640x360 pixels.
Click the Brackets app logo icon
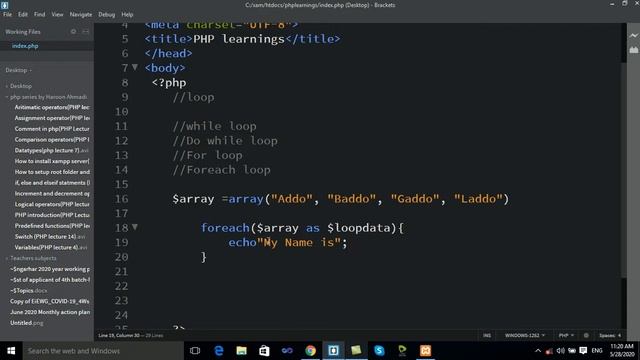(4, 5)
